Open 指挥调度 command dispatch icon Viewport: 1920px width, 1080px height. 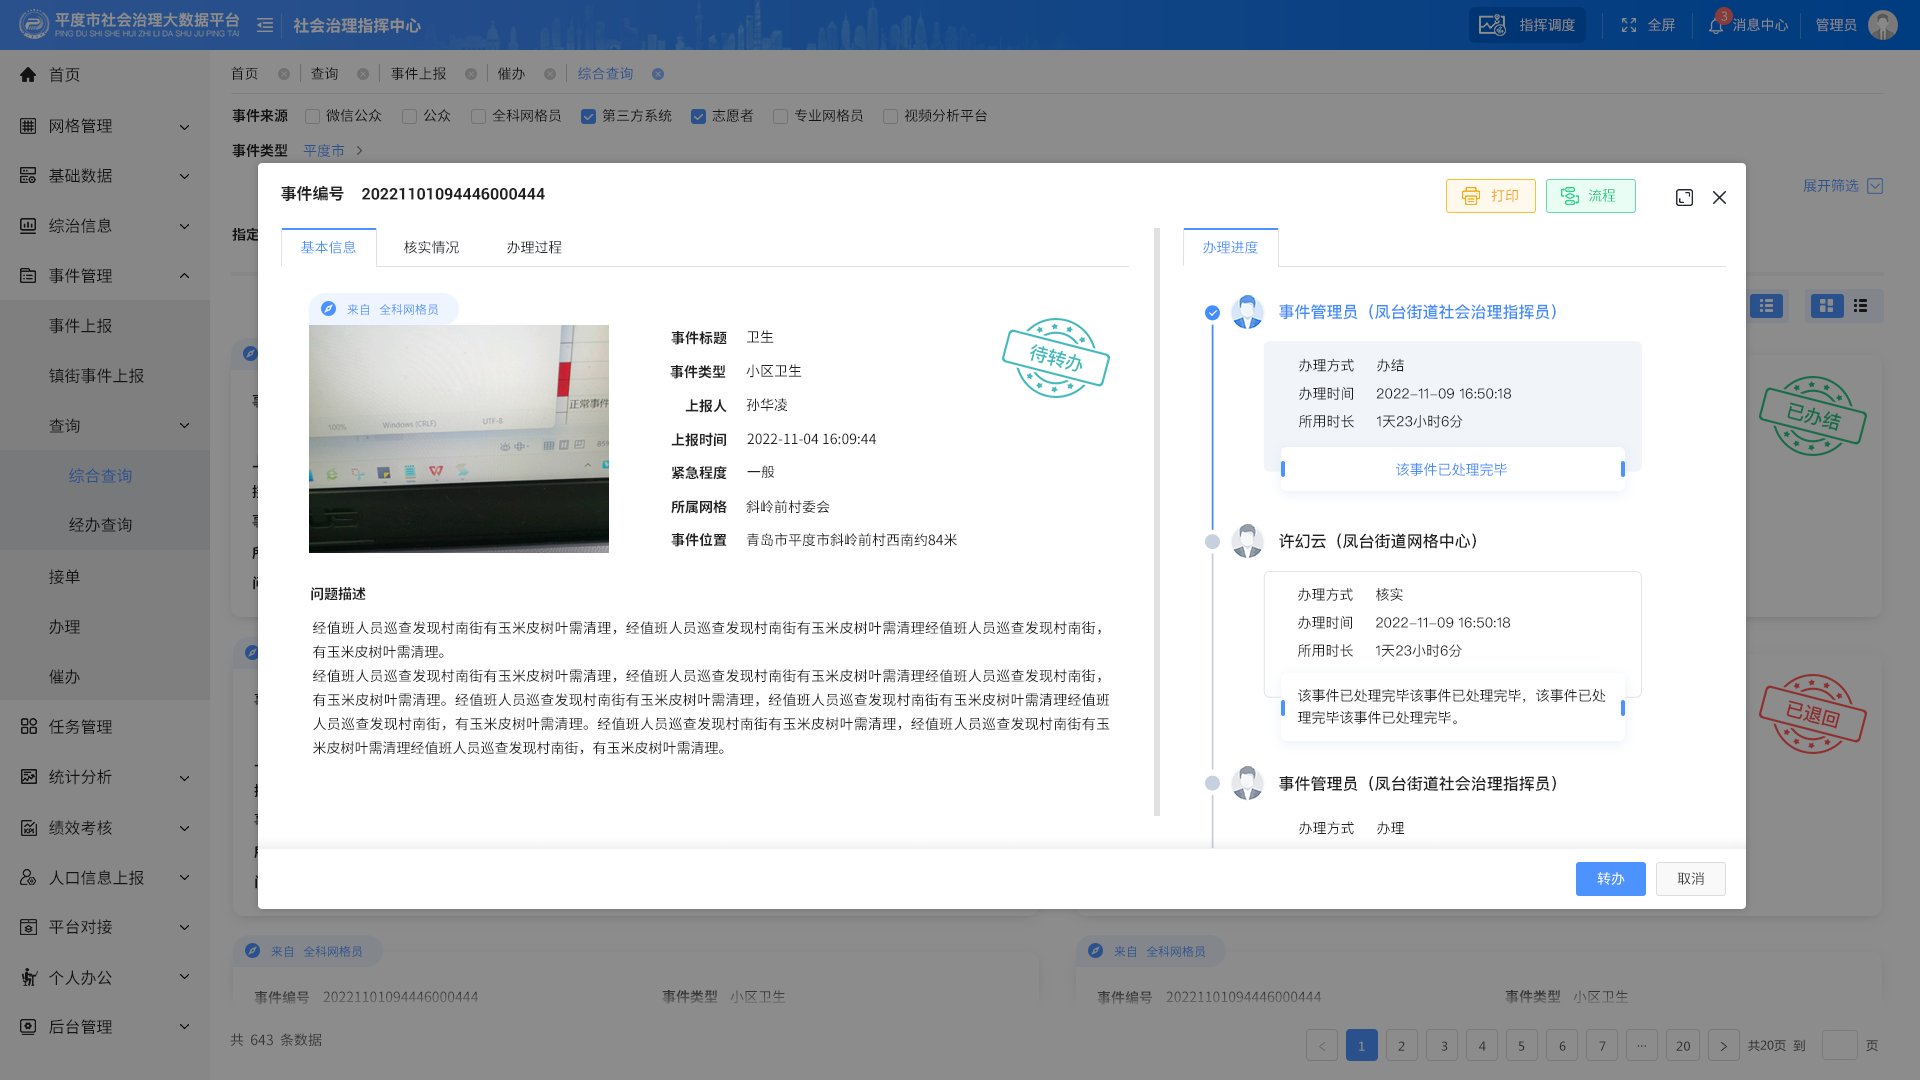[1492, 25]
